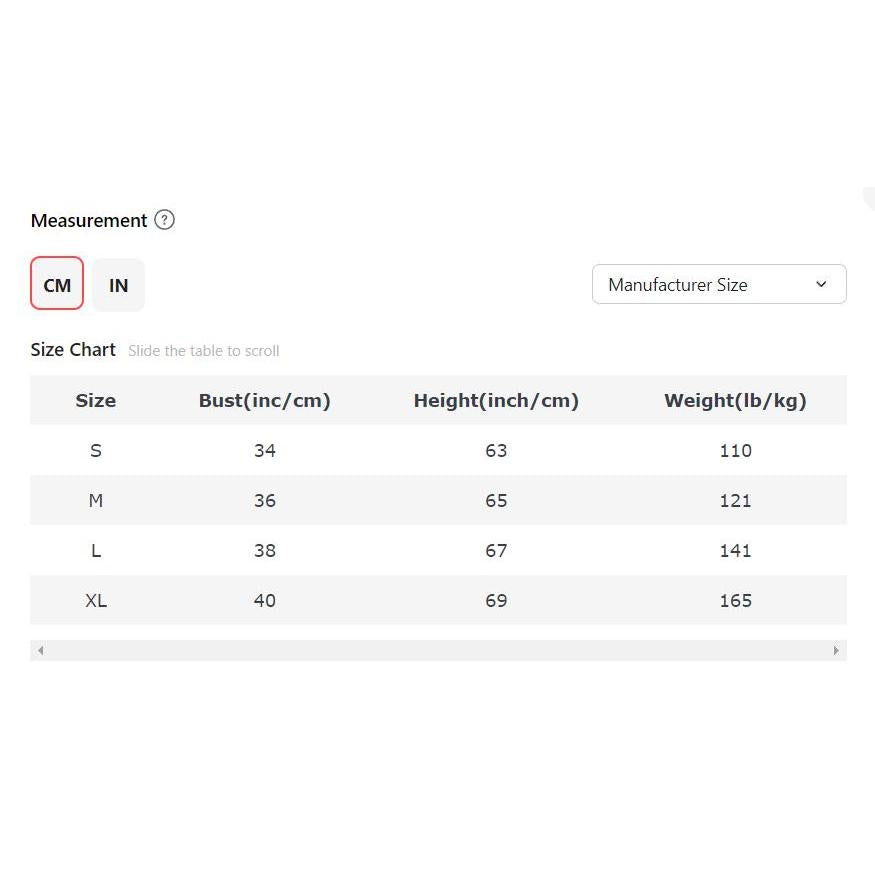875x875 pixels.
Task: Click the Size Chart heading
Action: pos(73,350)
